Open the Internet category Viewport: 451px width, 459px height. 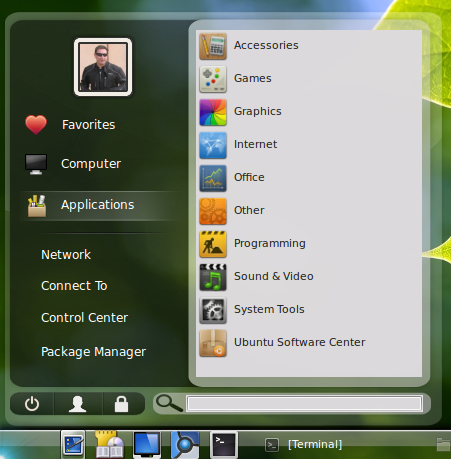click(309, 145)
